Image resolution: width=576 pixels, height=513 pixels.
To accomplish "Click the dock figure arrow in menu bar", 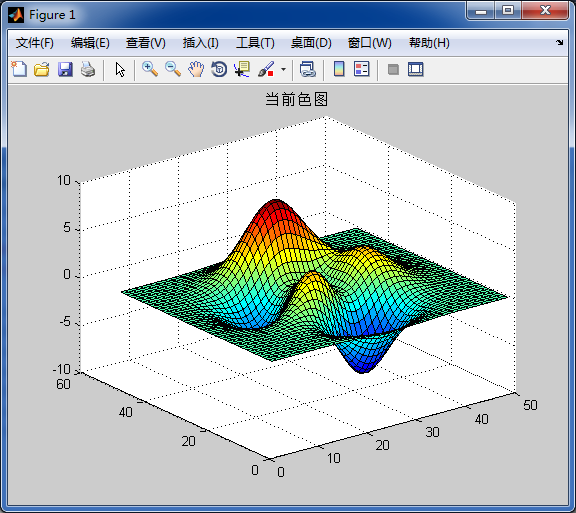I will pyautogui.click(x=559, y=43).
